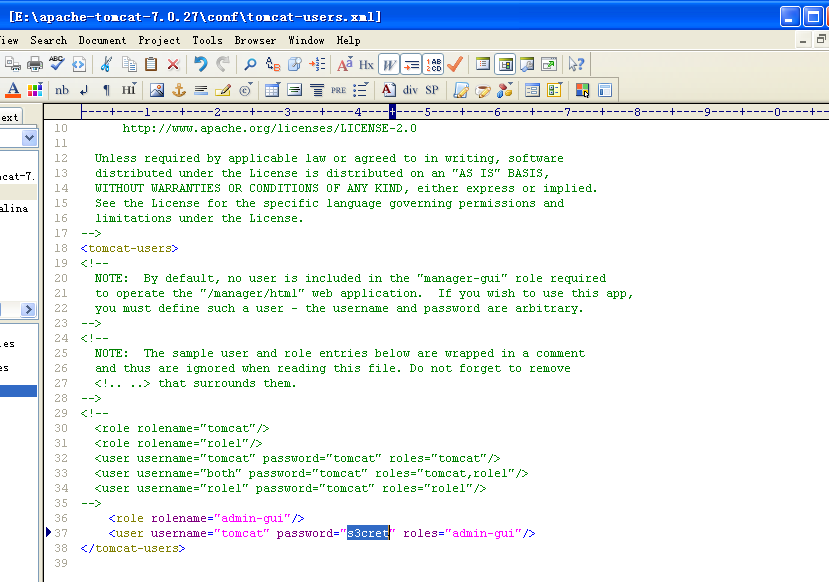Open the Search menu
Screen dimensions: 829x582
click(x=49, y=40)
